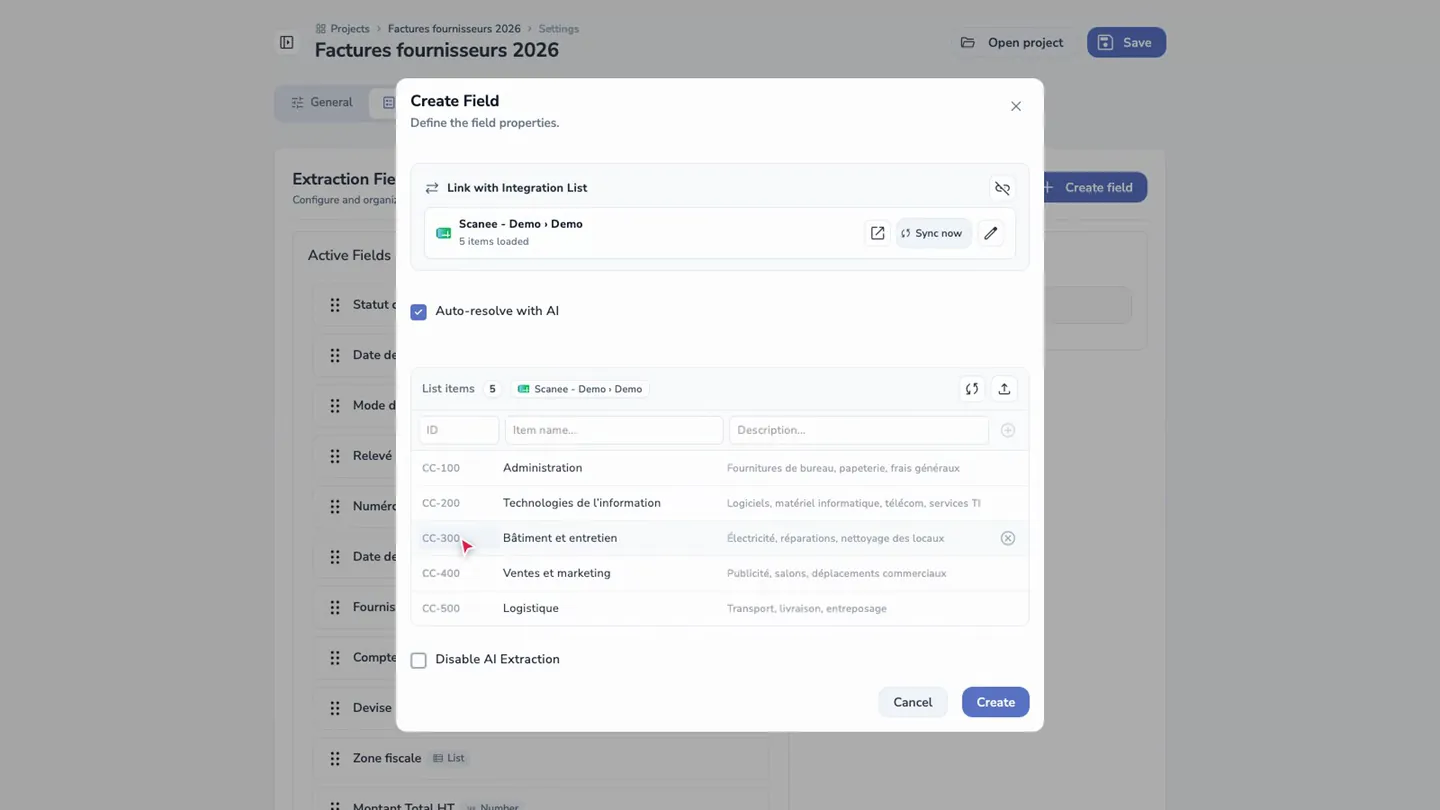Screen dimensions: 1440x810
Task: Click the Create field button behind dialog
Action: coord(1095,187)
